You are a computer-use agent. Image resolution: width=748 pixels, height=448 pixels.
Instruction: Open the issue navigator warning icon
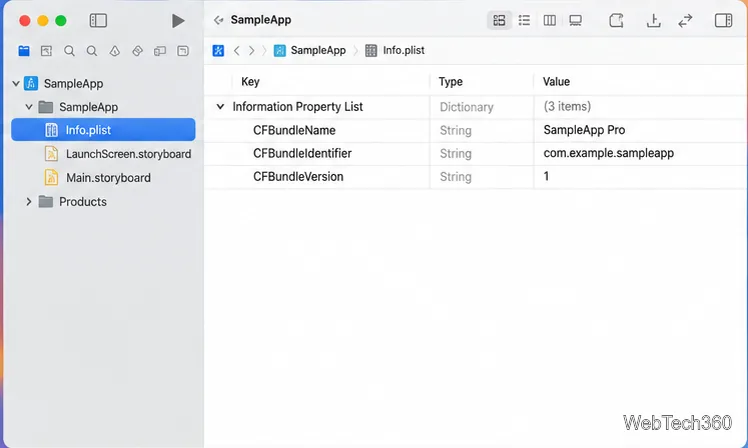(114, 51)
